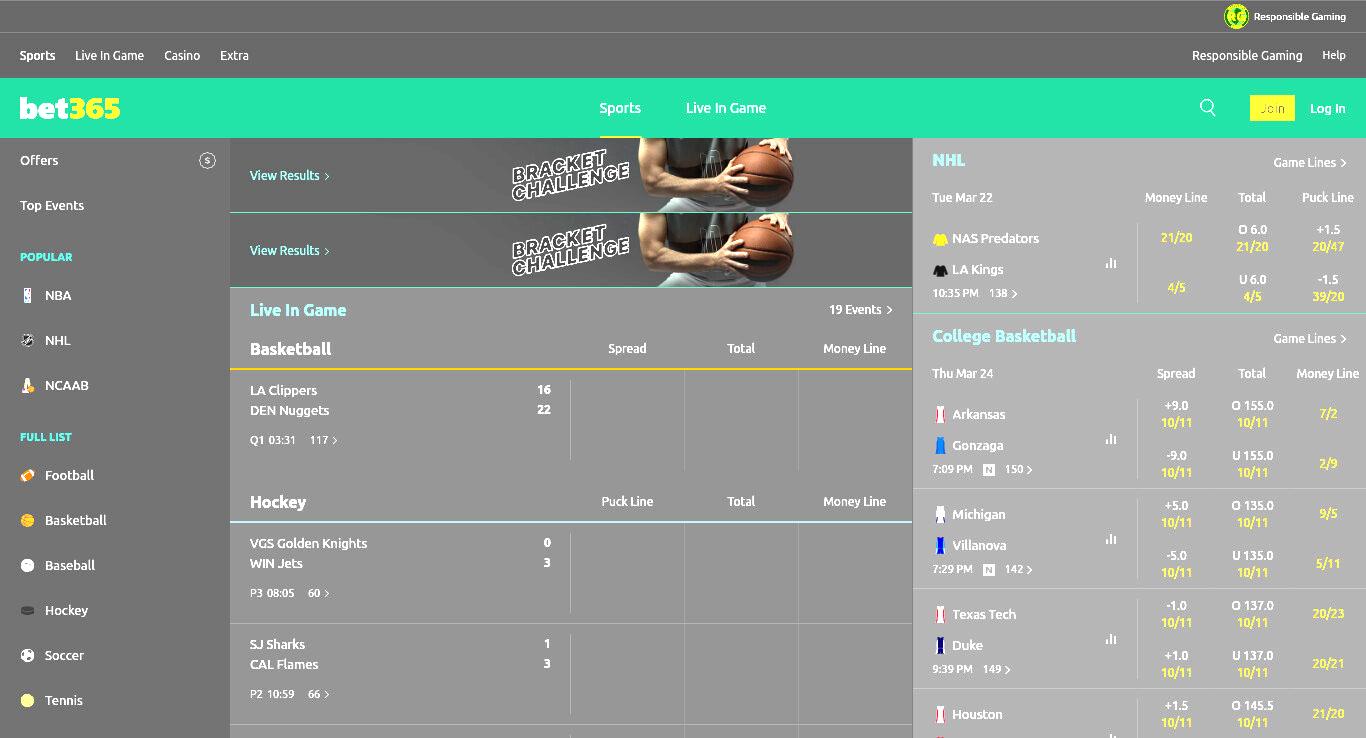This screenshot has width=1366, height=738.
Task: Click the Live In Game section heading
Action: [298, 310]
